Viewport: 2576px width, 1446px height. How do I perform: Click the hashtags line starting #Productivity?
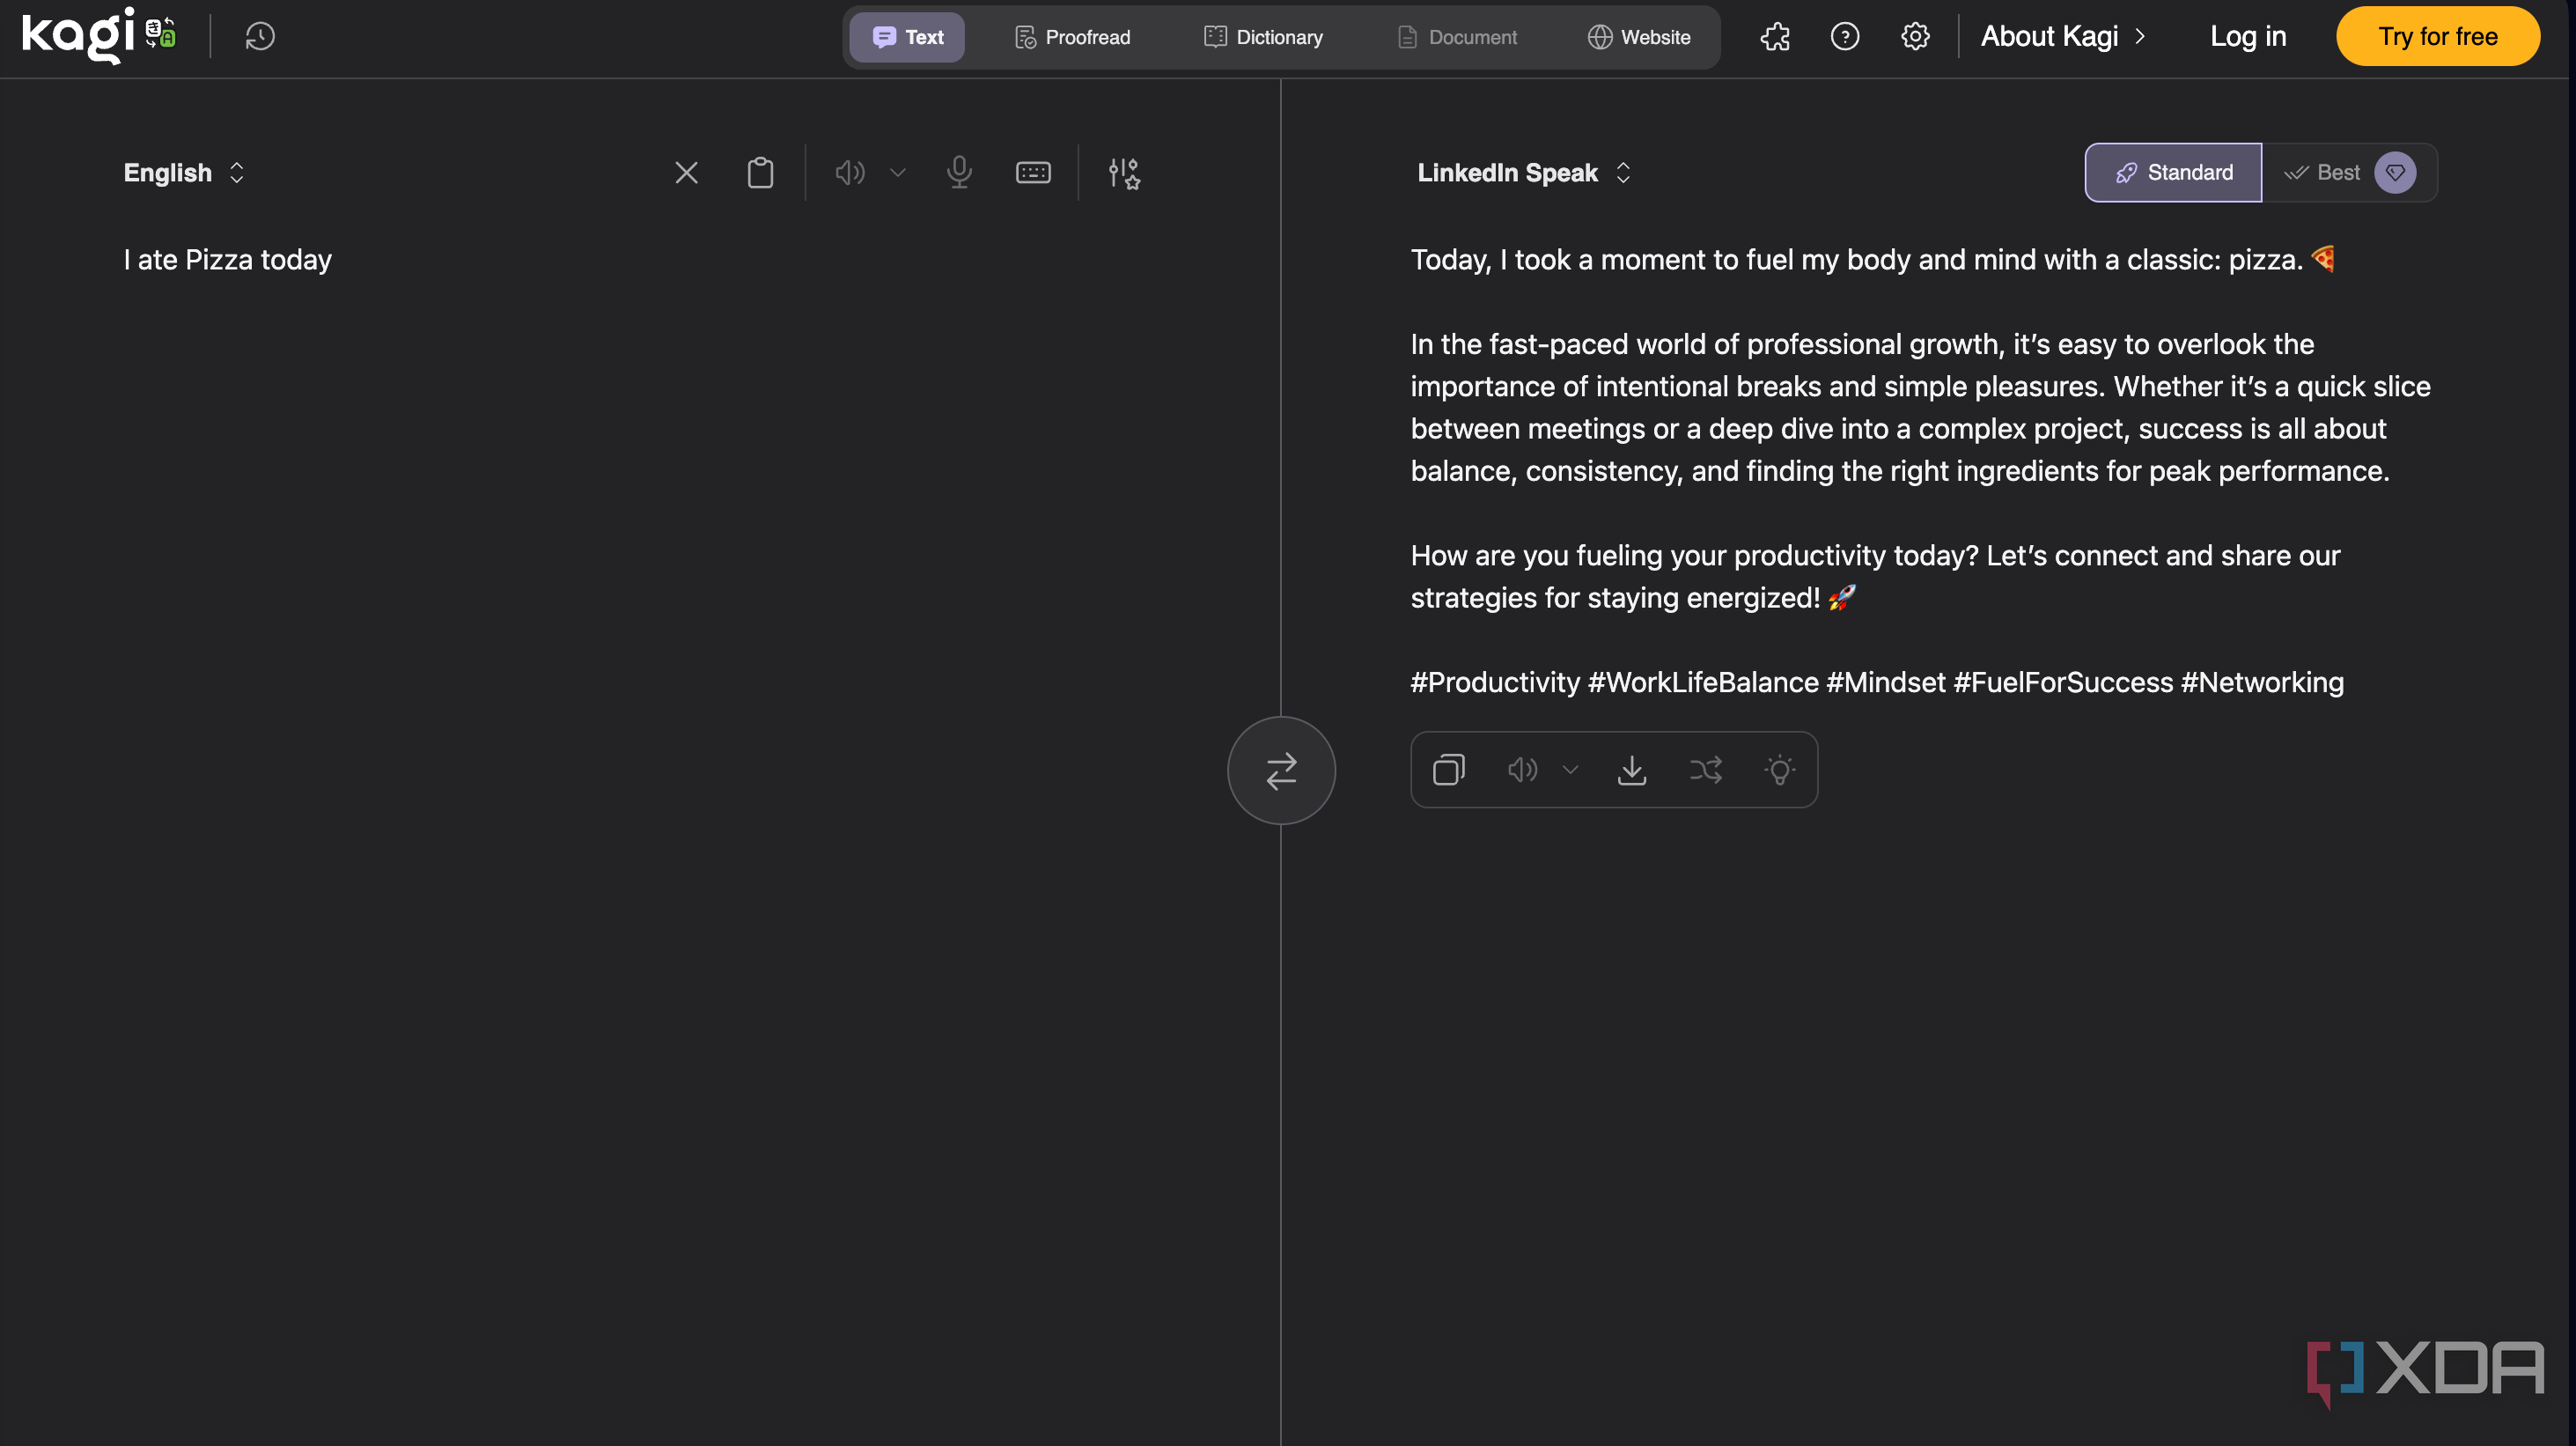tap(1877, 682)
